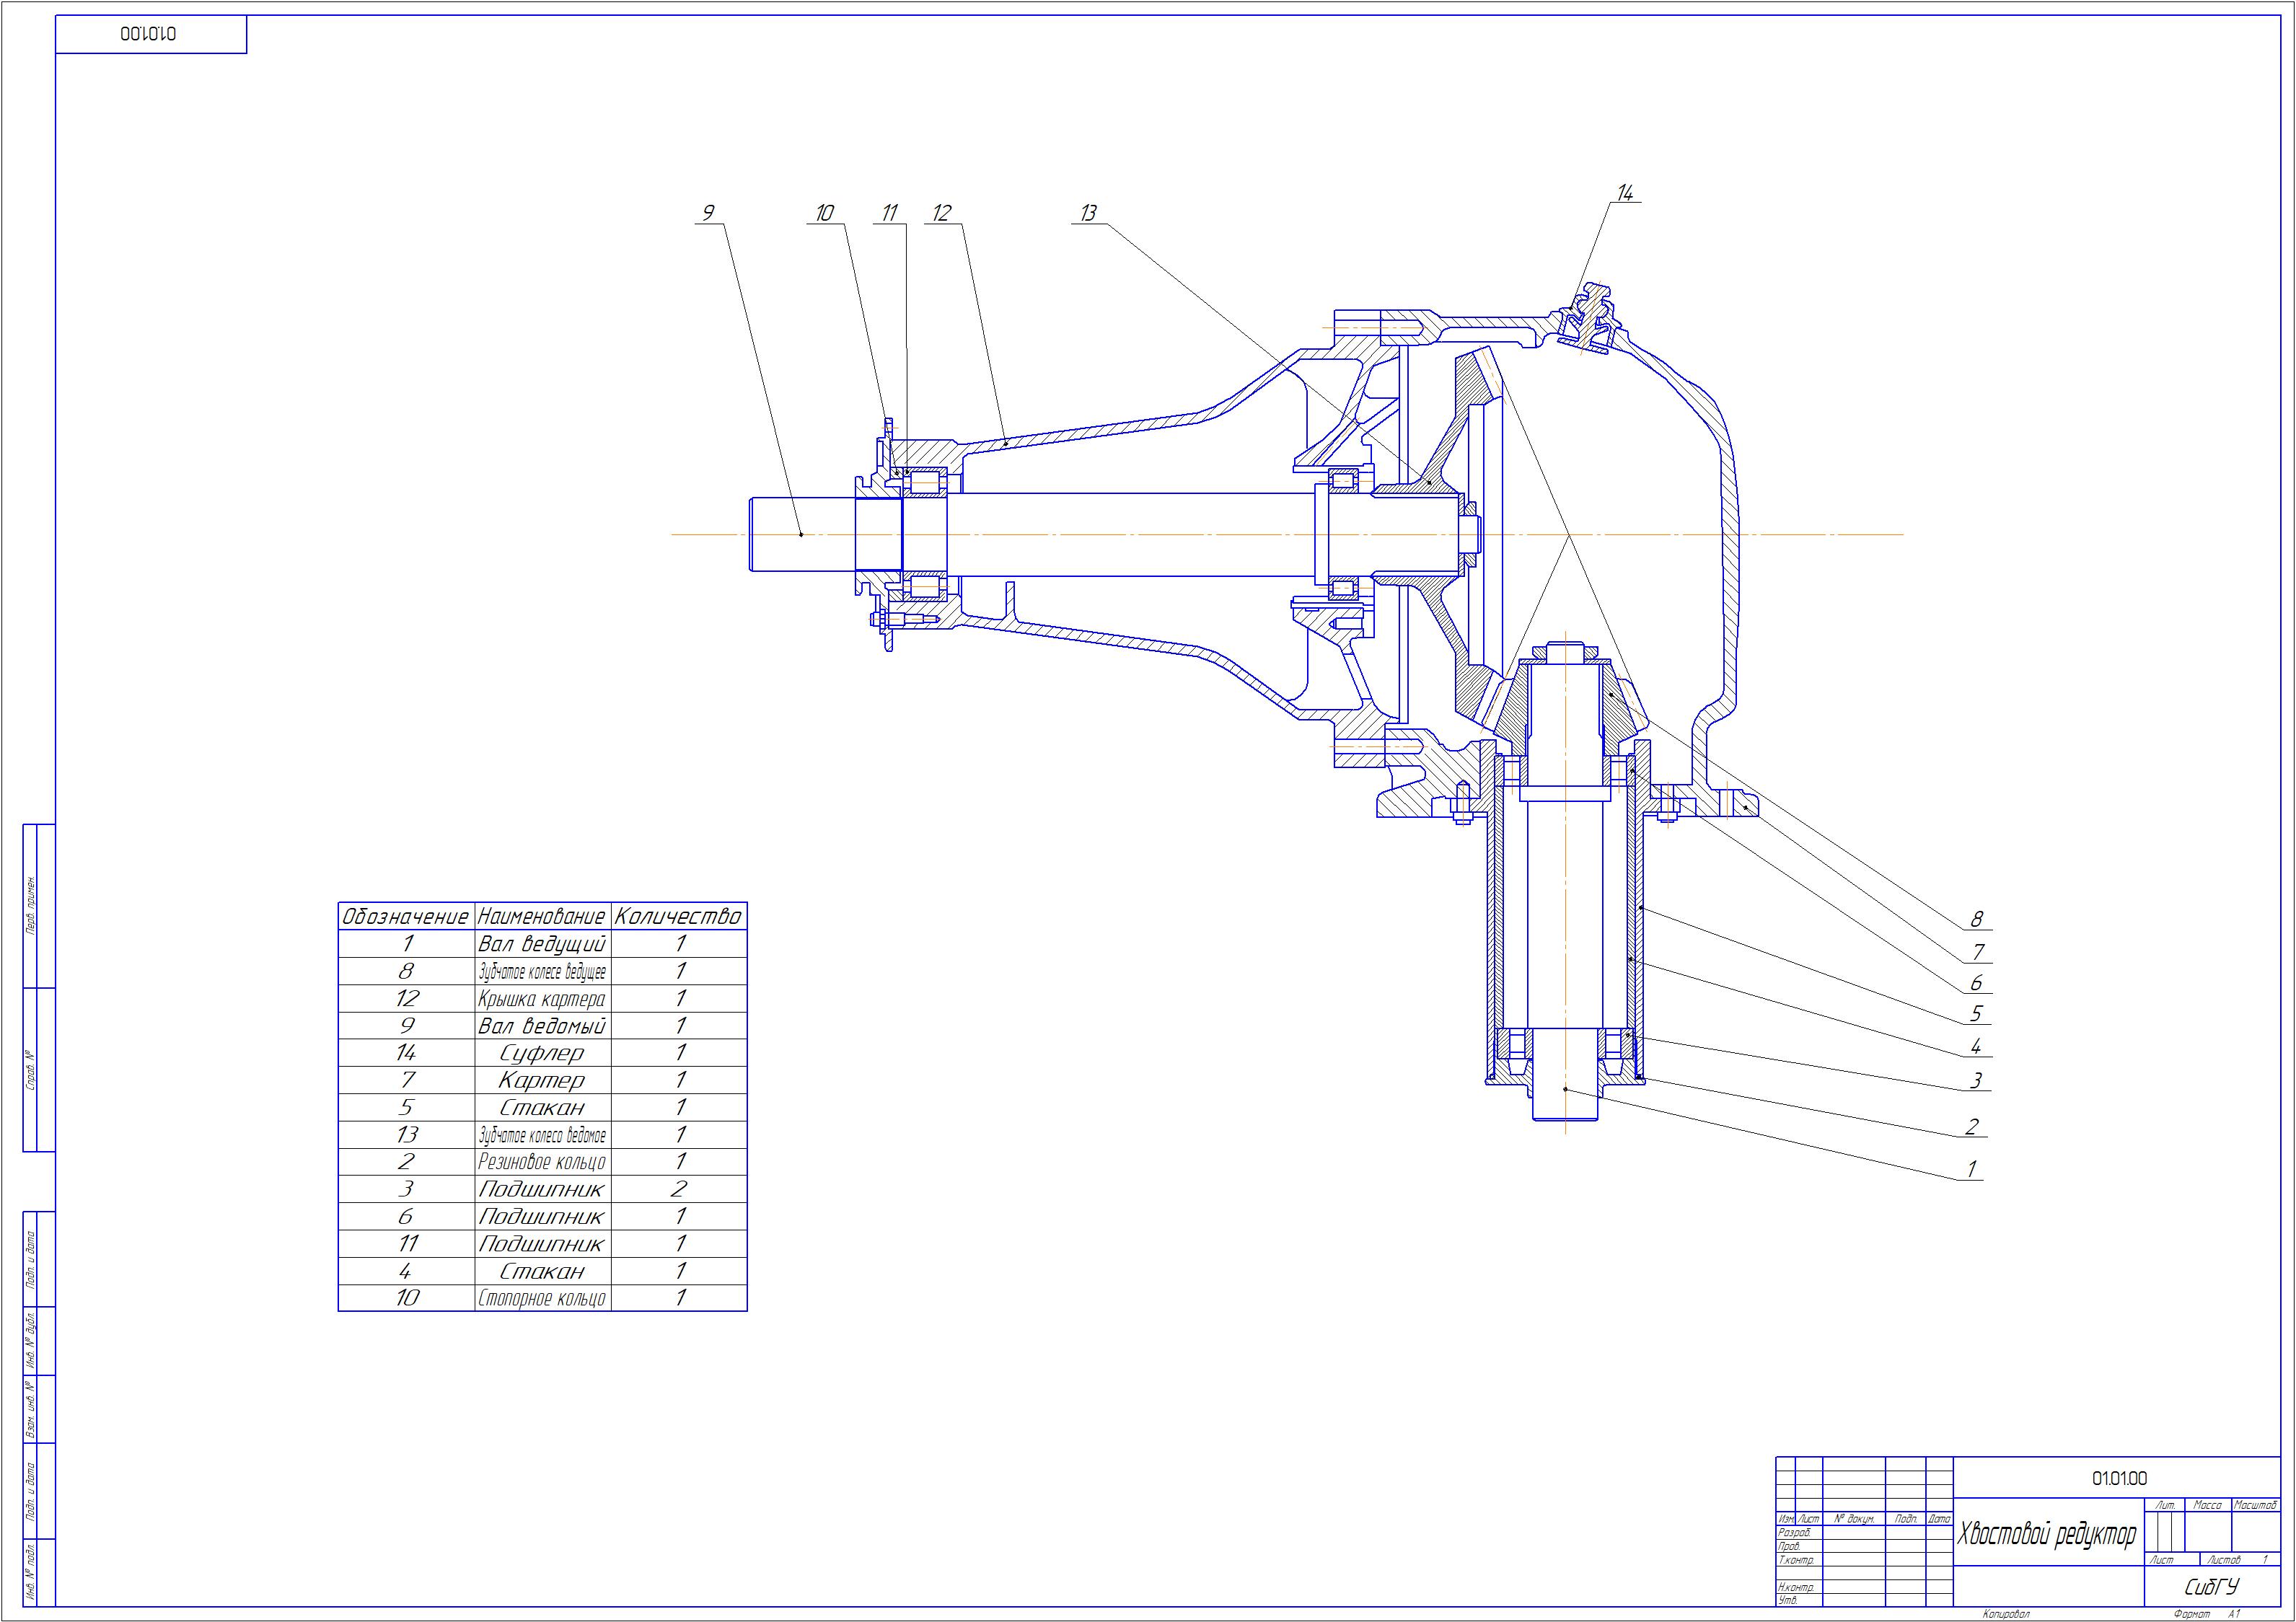Click quantity value 2 in the table
The height and width of the screenshot is (1622, 2296).
(679, 1189)
